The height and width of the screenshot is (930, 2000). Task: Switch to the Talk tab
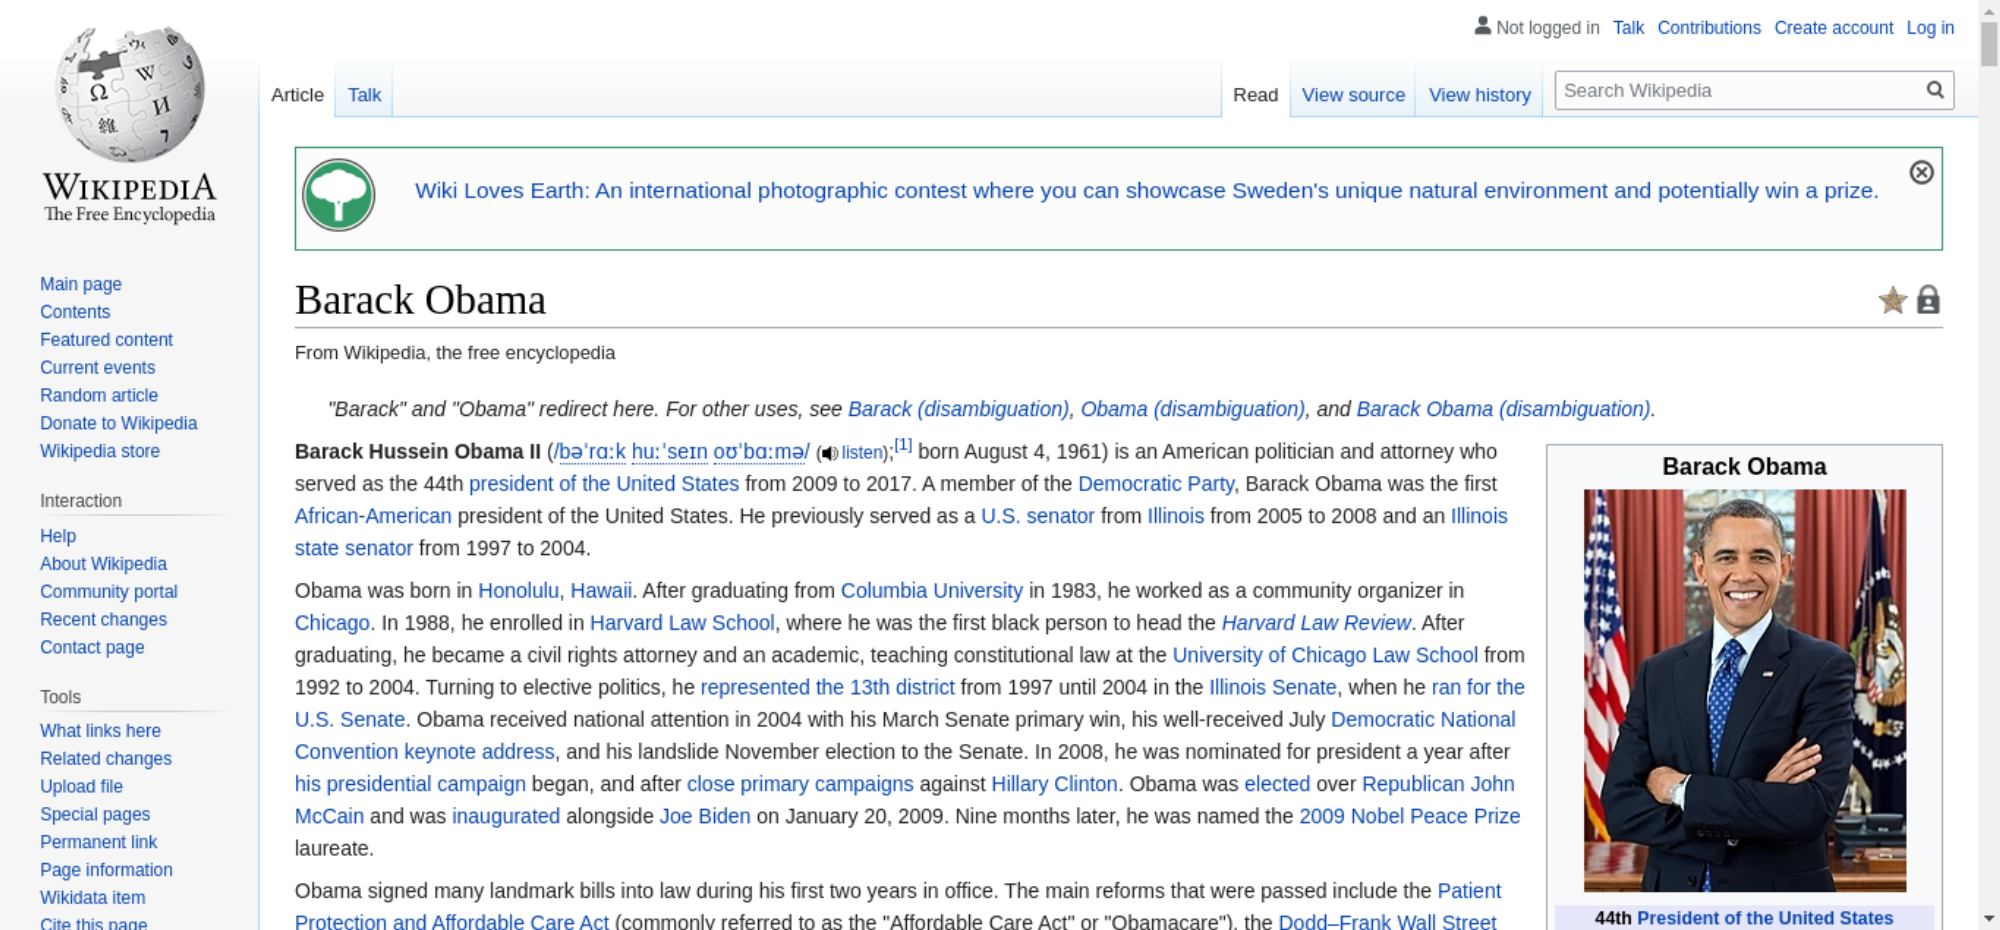click(x=364, y=95)
